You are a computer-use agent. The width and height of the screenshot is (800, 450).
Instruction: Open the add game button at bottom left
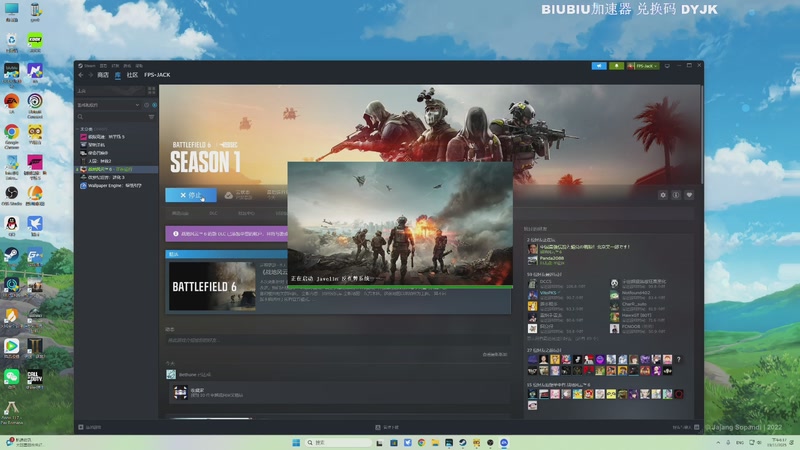click(x=90, y=427)
